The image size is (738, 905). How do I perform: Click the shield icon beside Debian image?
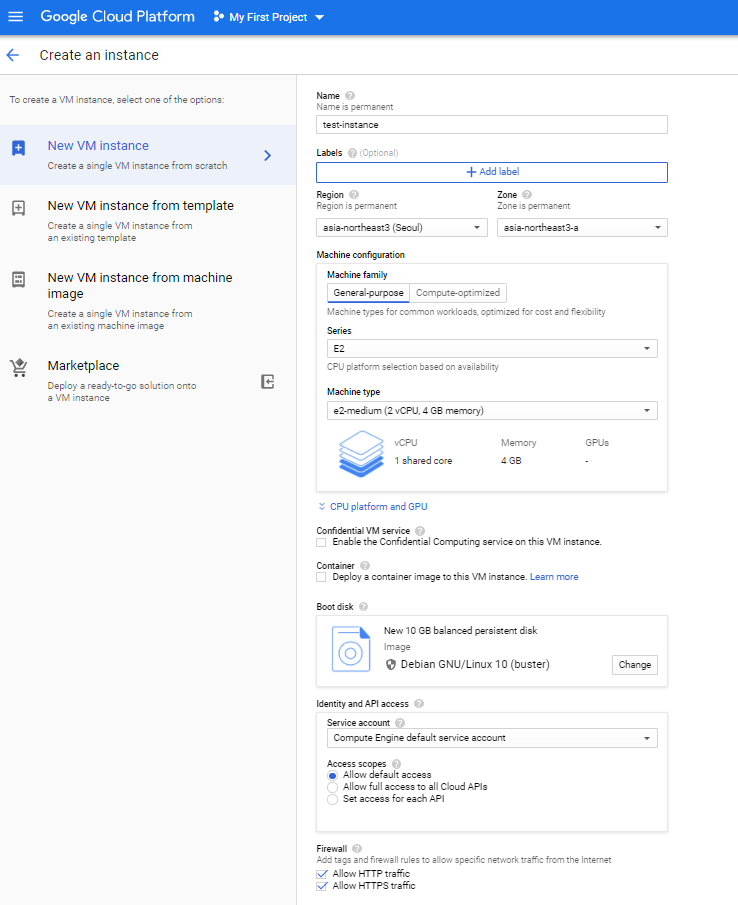click(391, 664)
